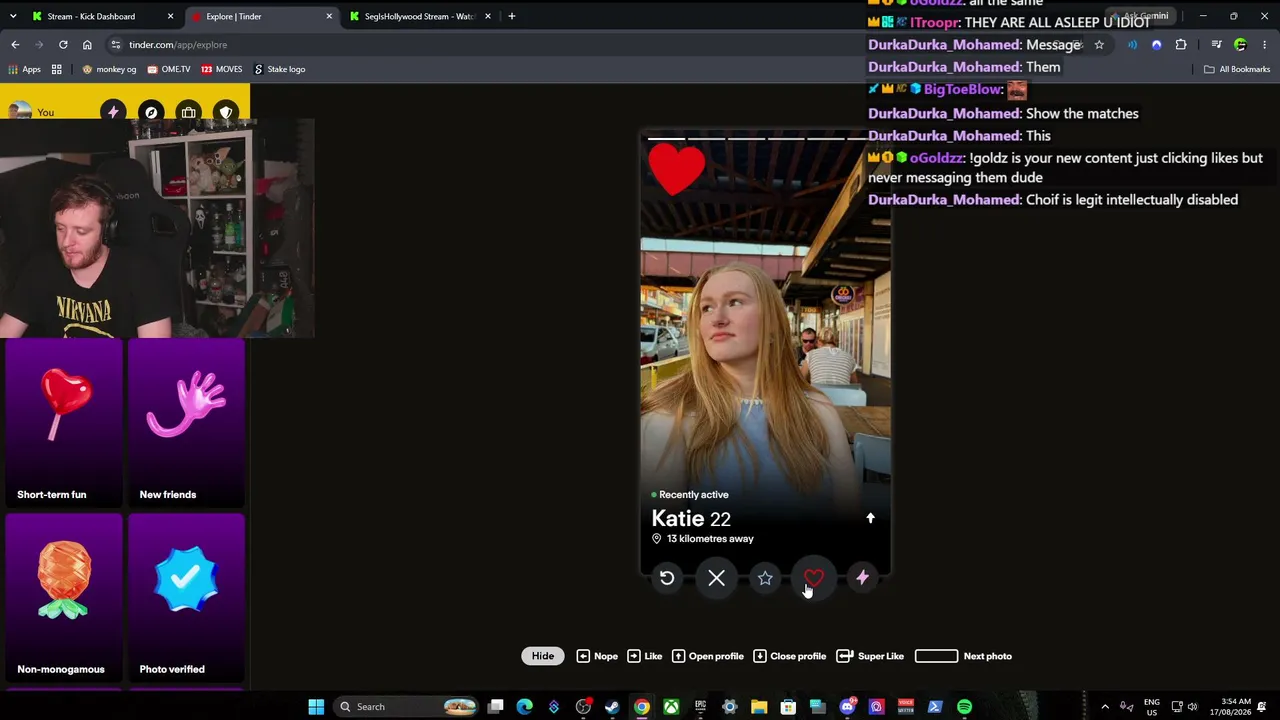
Task: Open the monkey og bookmark
Action: [109, 69]
